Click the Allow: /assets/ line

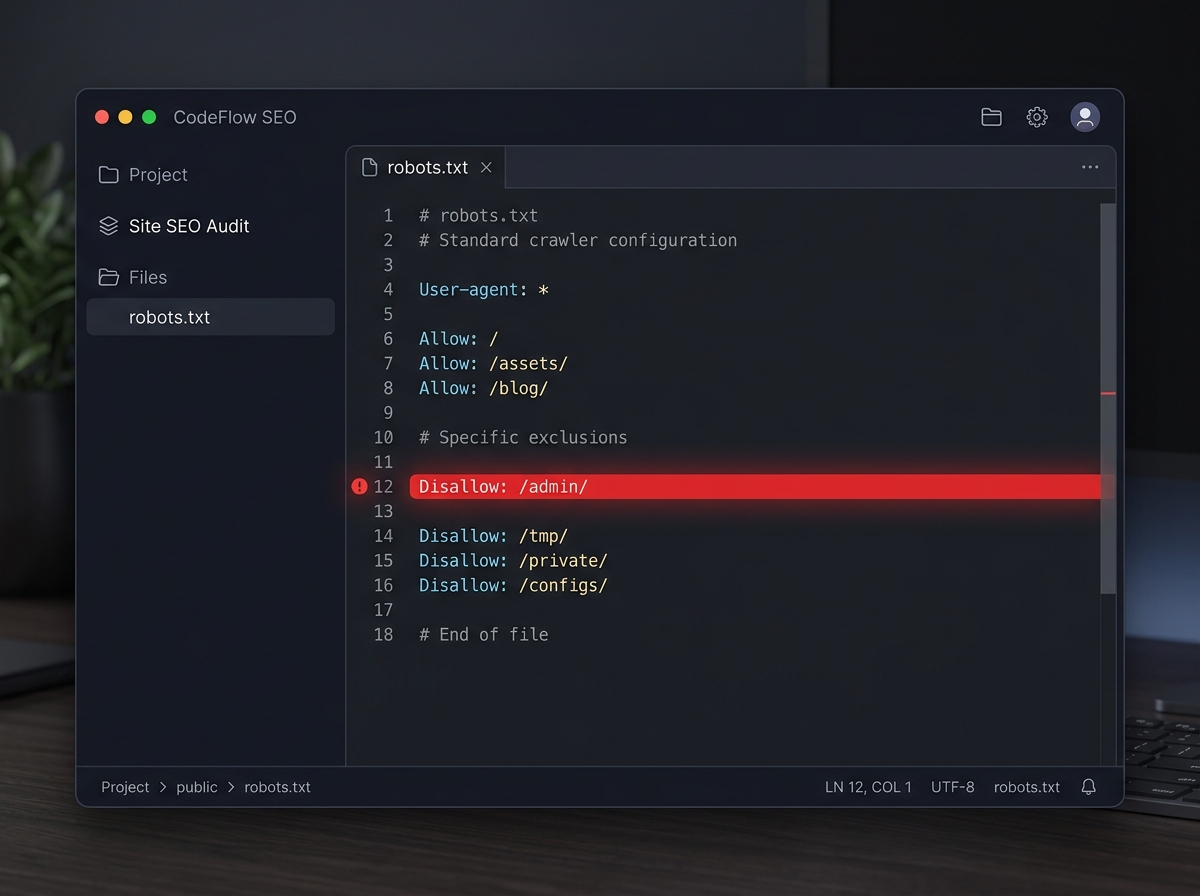coord(493,363)
